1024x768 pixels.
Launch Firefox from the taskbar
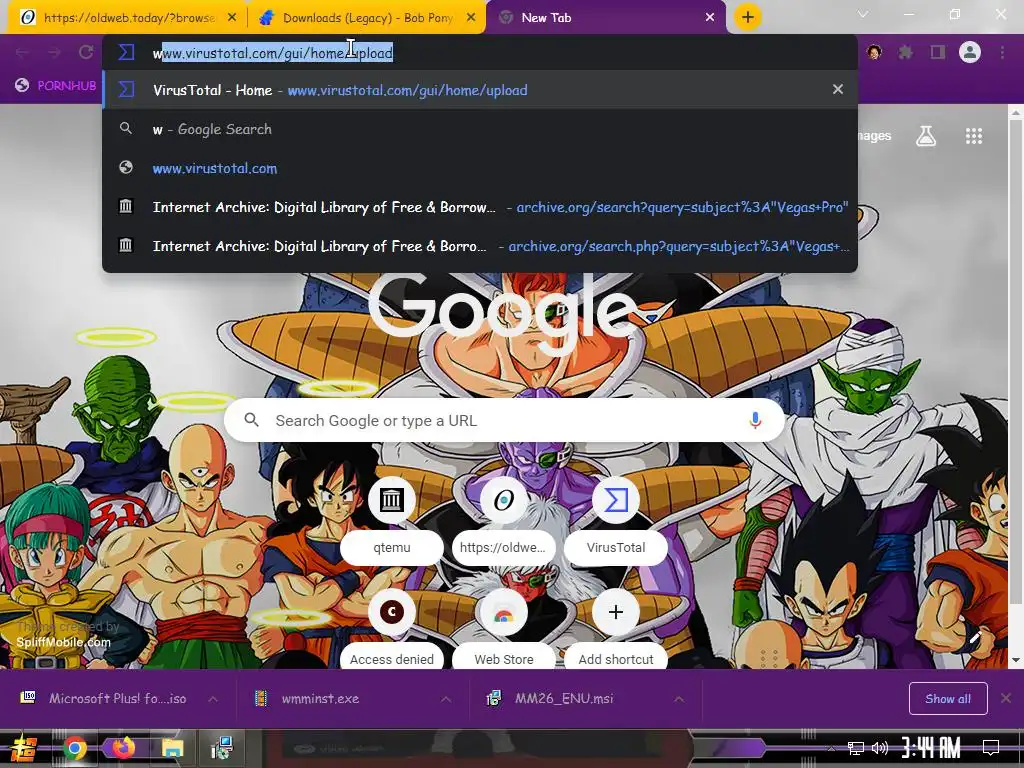(x=123, y=748)
